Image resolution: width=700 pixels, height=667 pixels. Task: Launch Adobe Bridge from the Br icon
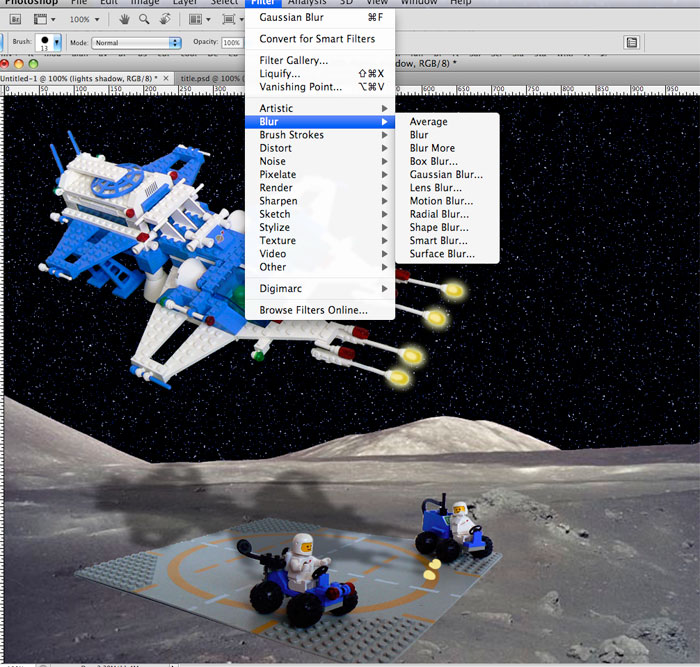tap(15, 19)
